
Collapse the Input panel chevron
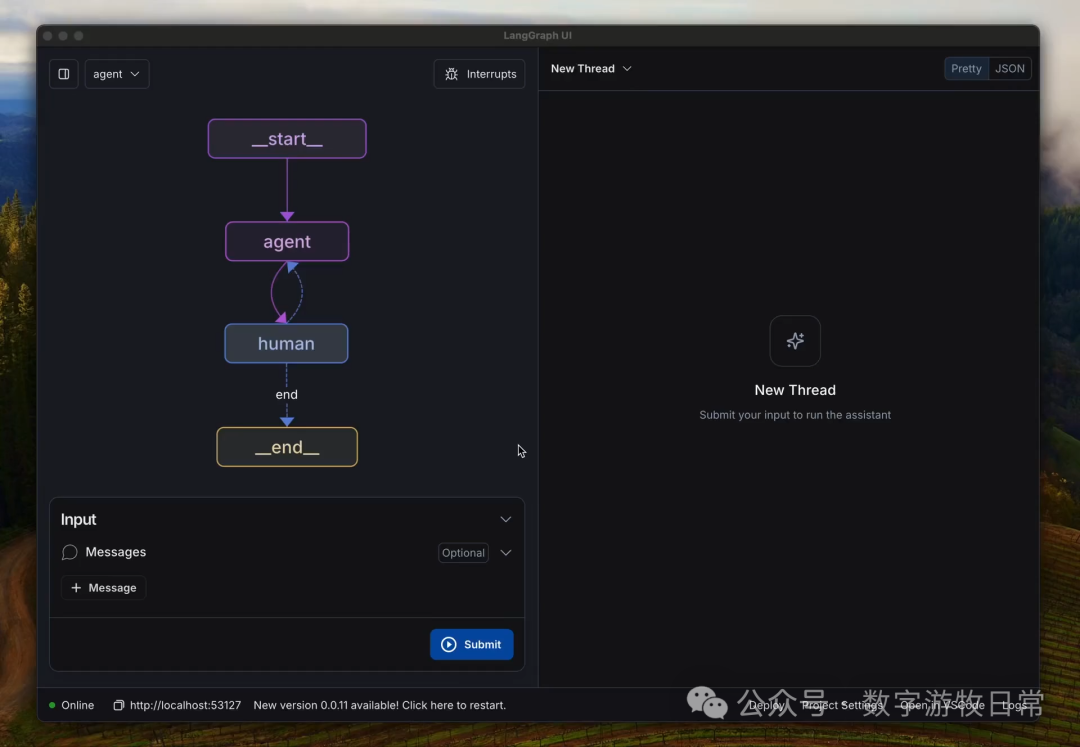[506, 520]
